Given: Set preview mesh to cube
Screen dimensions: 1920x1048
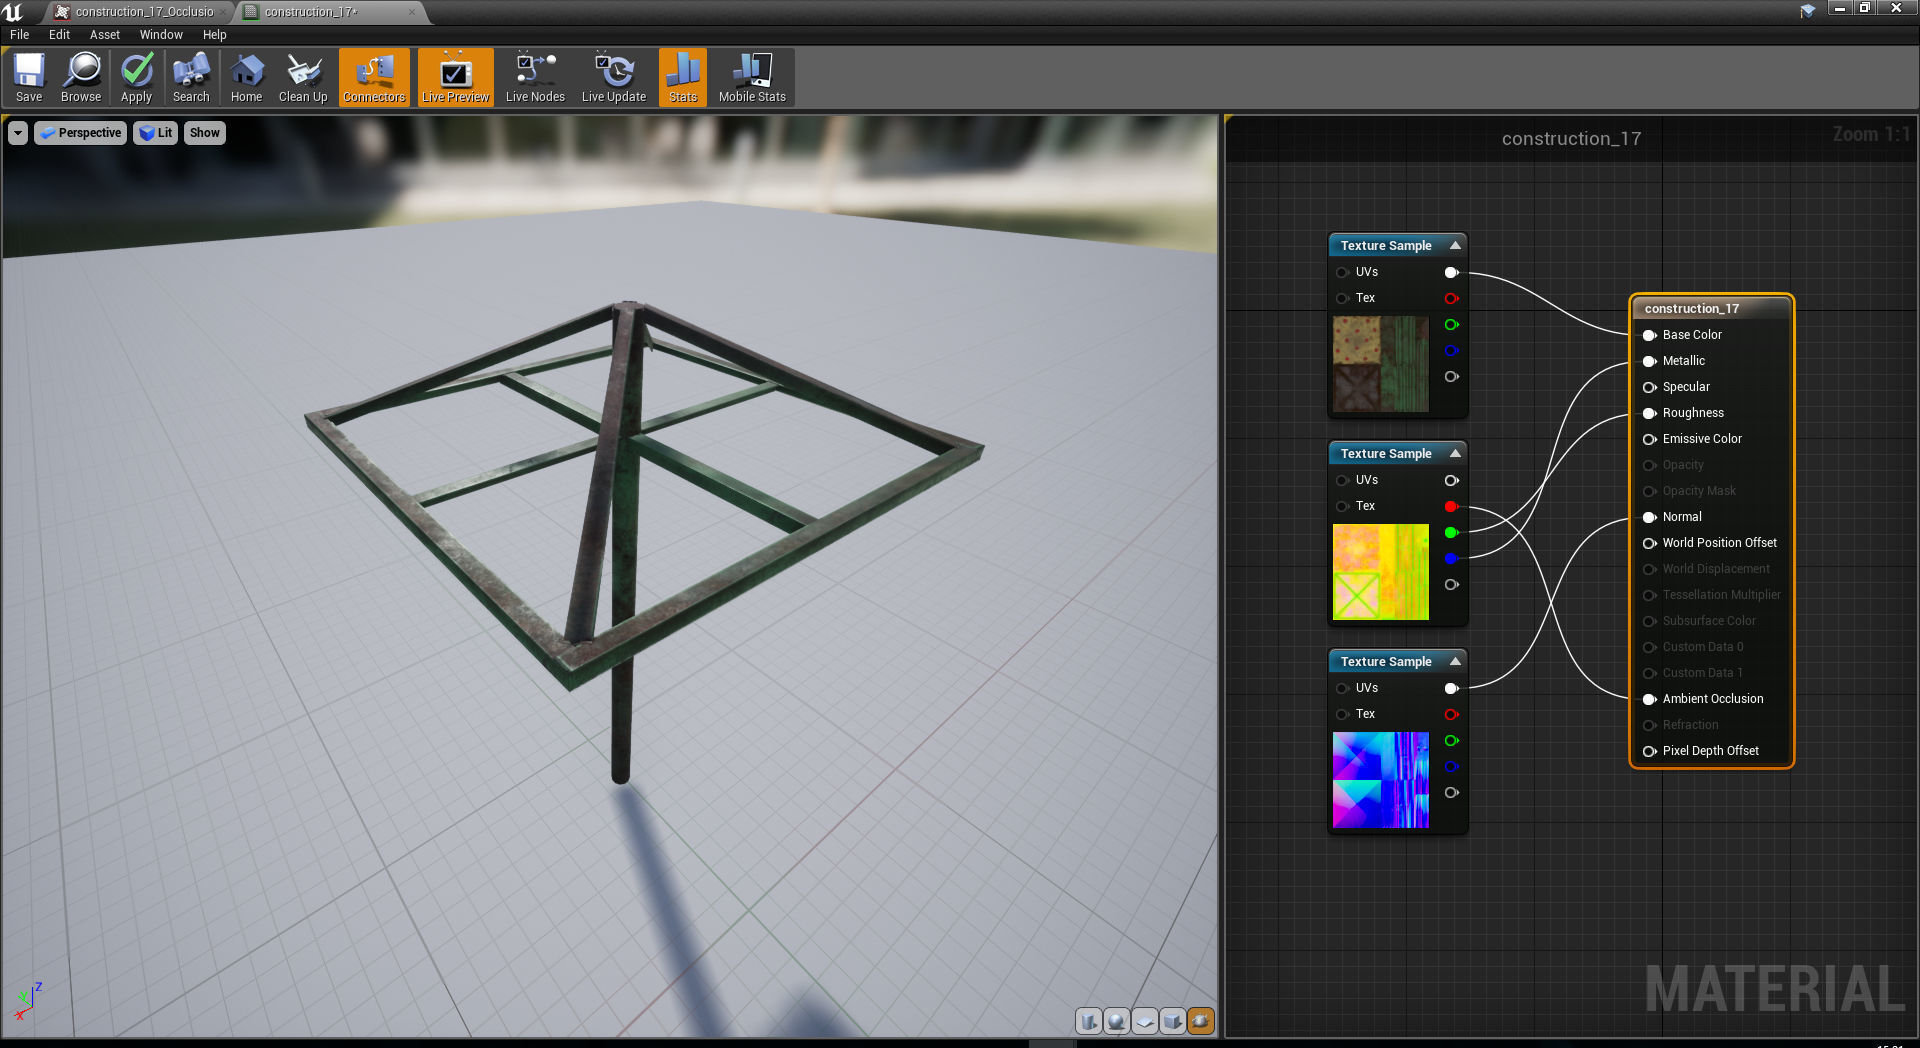Looking at the screenshot, I should [1173, 1021].
